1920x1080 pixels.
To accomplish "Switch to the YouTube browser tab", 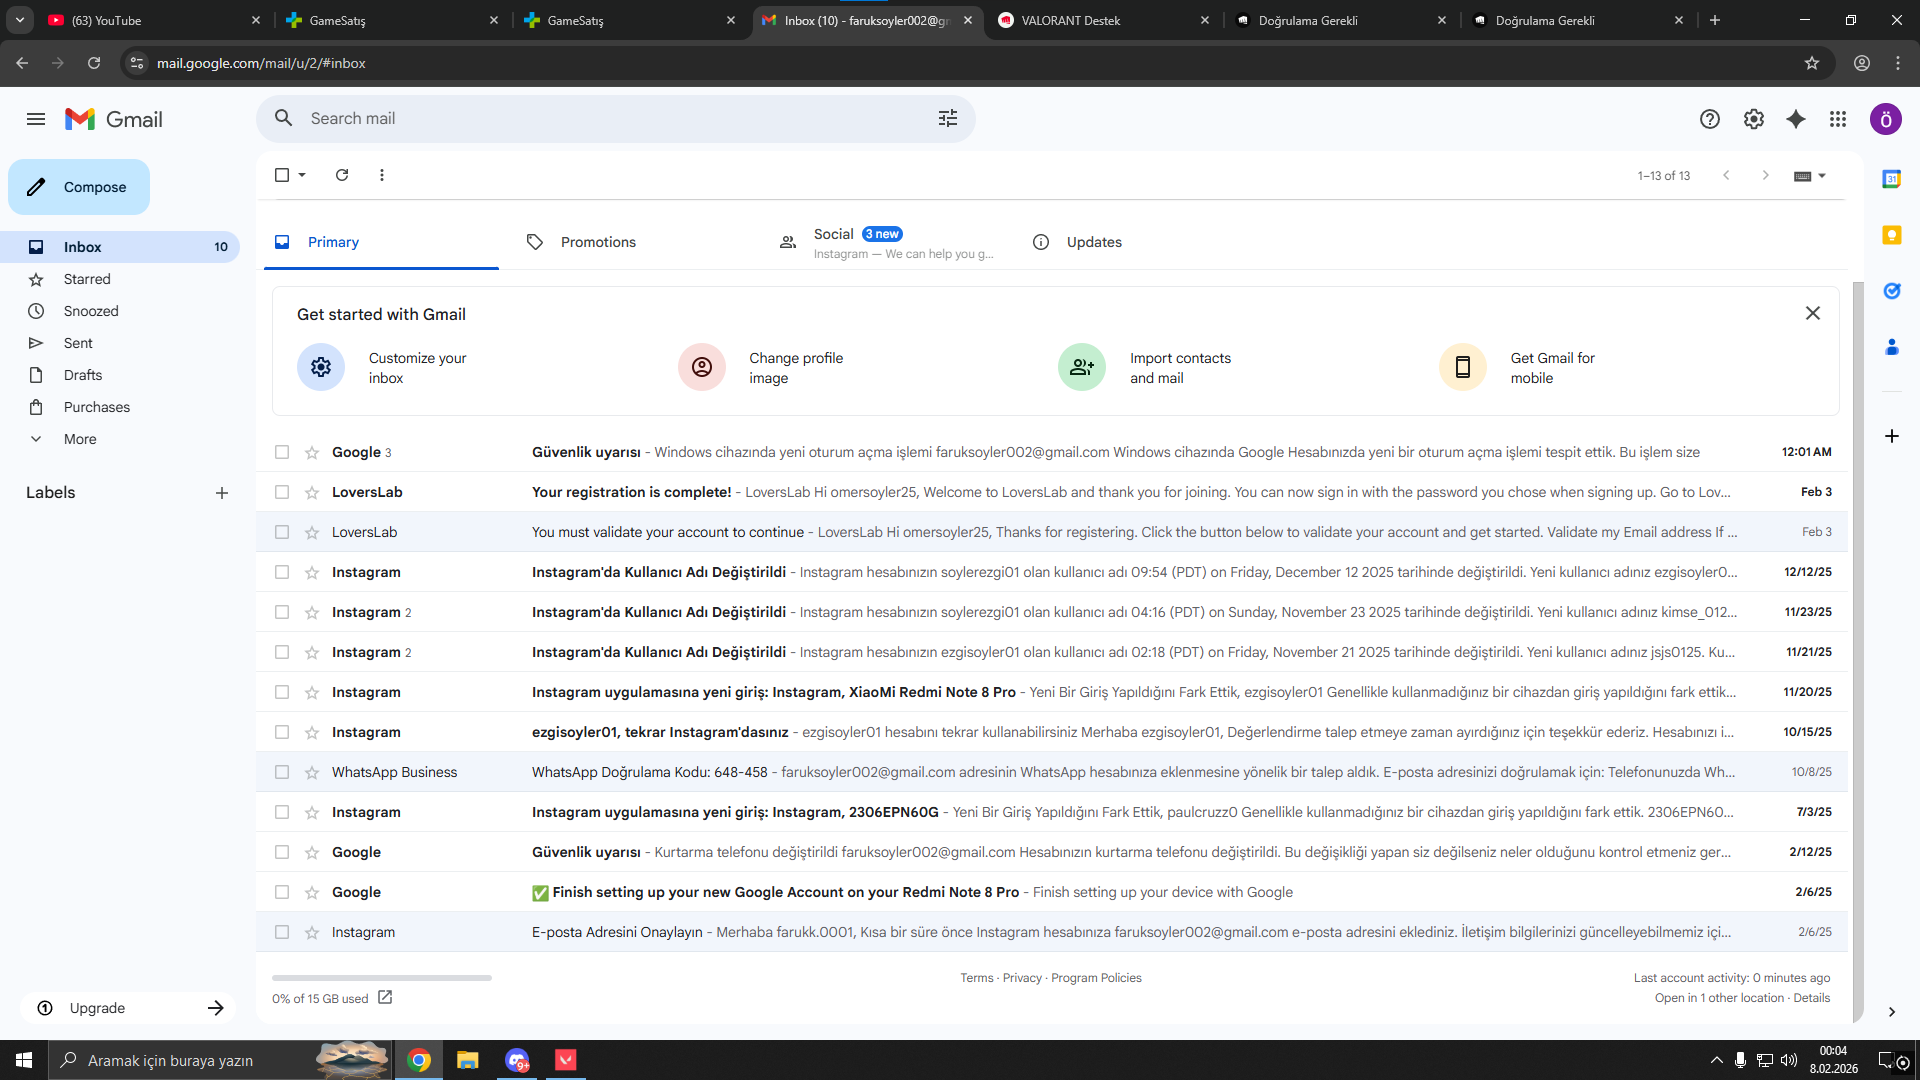I will pos(153,20).
